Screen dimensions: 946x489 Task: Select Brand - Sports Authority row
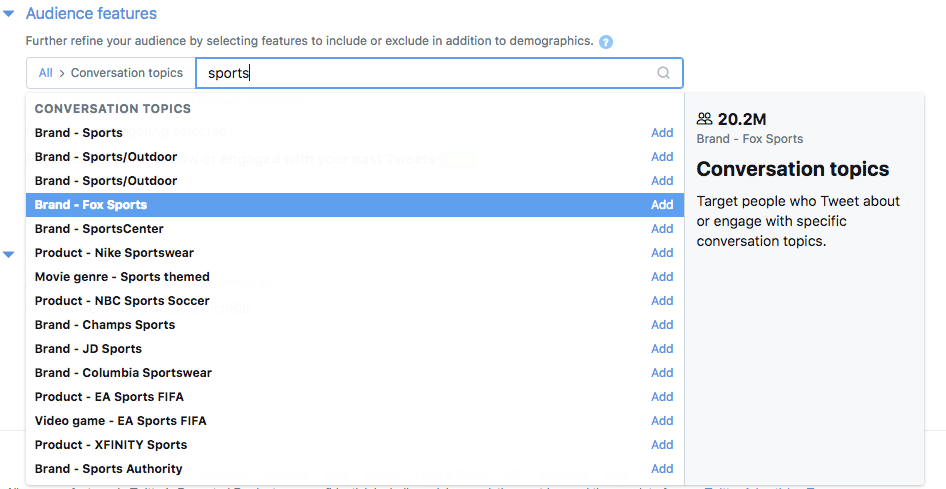pos(355,468)
